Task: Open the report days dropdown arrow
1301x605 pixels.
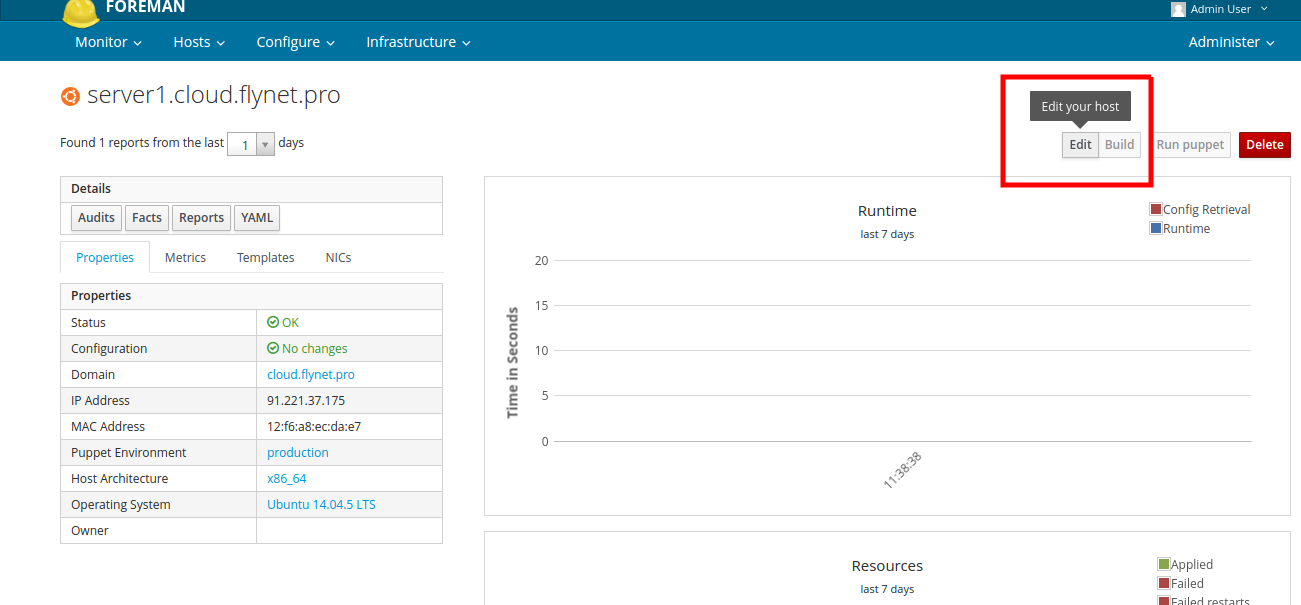Action: tap(265, 144)
